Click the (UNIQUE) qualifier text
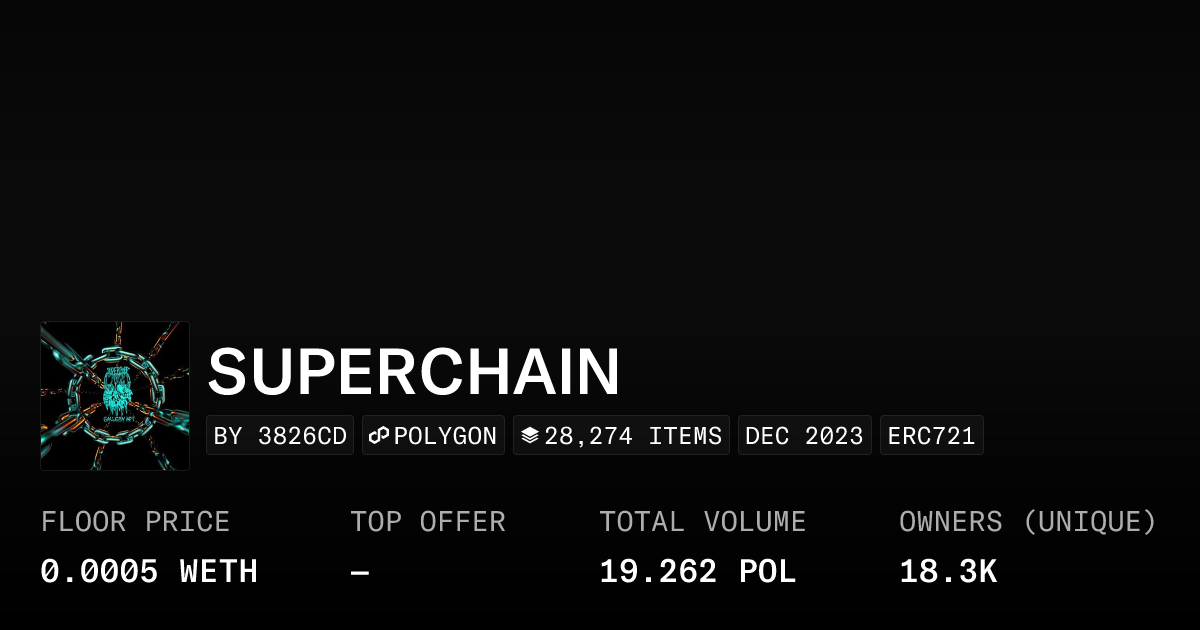This screenshot has width=1200, height=630. [1089, 522]
